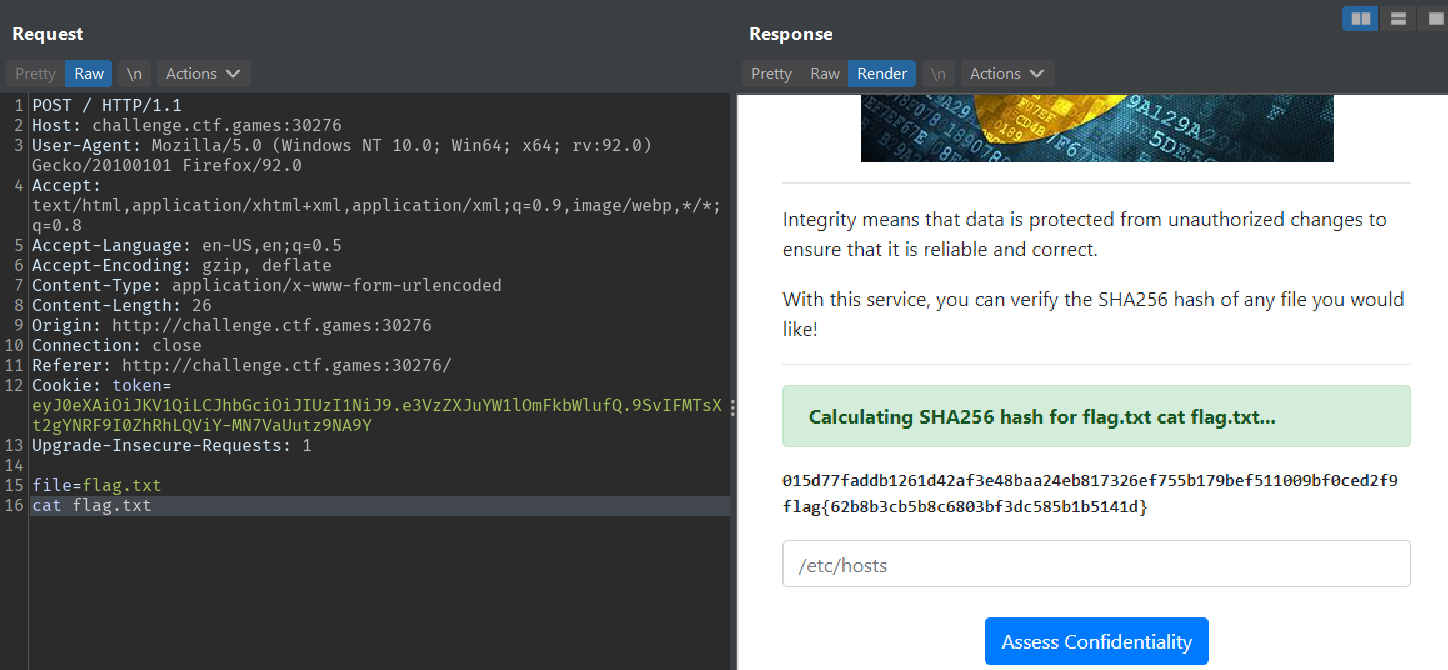The width and height of the screenshot is (1448, 670).
Task: Place the cursor on the 'cat flag.txt' request line
Action: pos(92,506)
